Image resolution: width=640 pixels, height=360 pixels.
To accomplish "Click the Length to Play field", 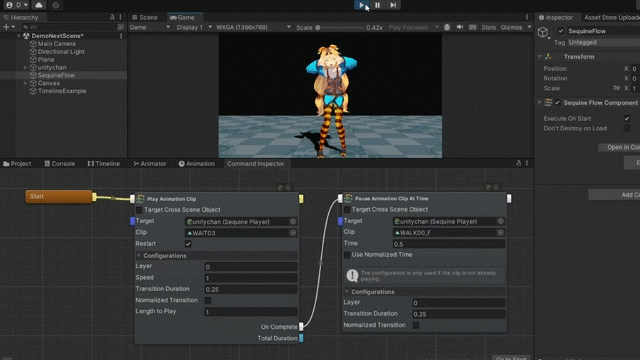I will pyautogui.click(x=251, y=312).
